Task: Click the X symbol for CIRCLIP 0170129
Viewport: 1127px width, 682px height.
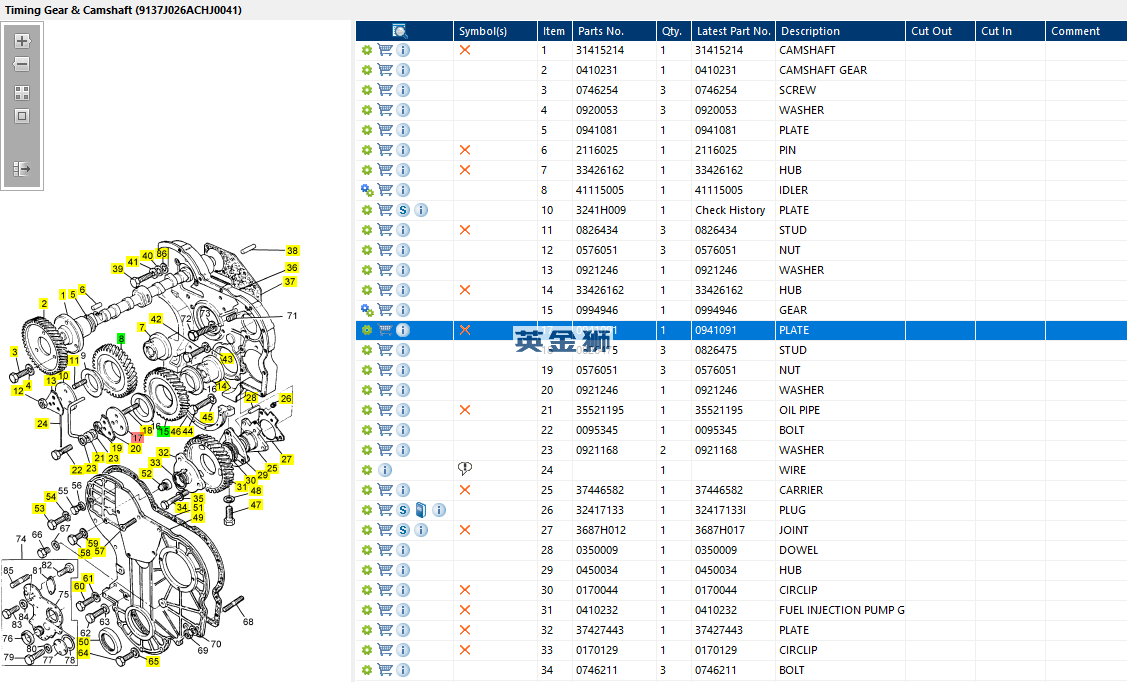Action: point(465,650)
